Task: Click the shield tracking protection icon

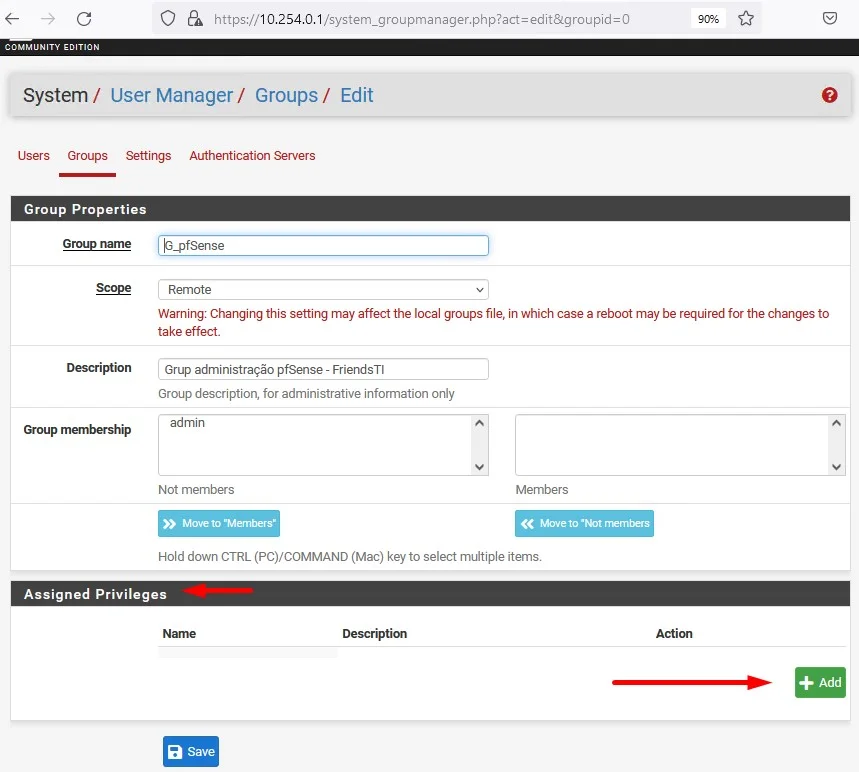Action: 168,18
